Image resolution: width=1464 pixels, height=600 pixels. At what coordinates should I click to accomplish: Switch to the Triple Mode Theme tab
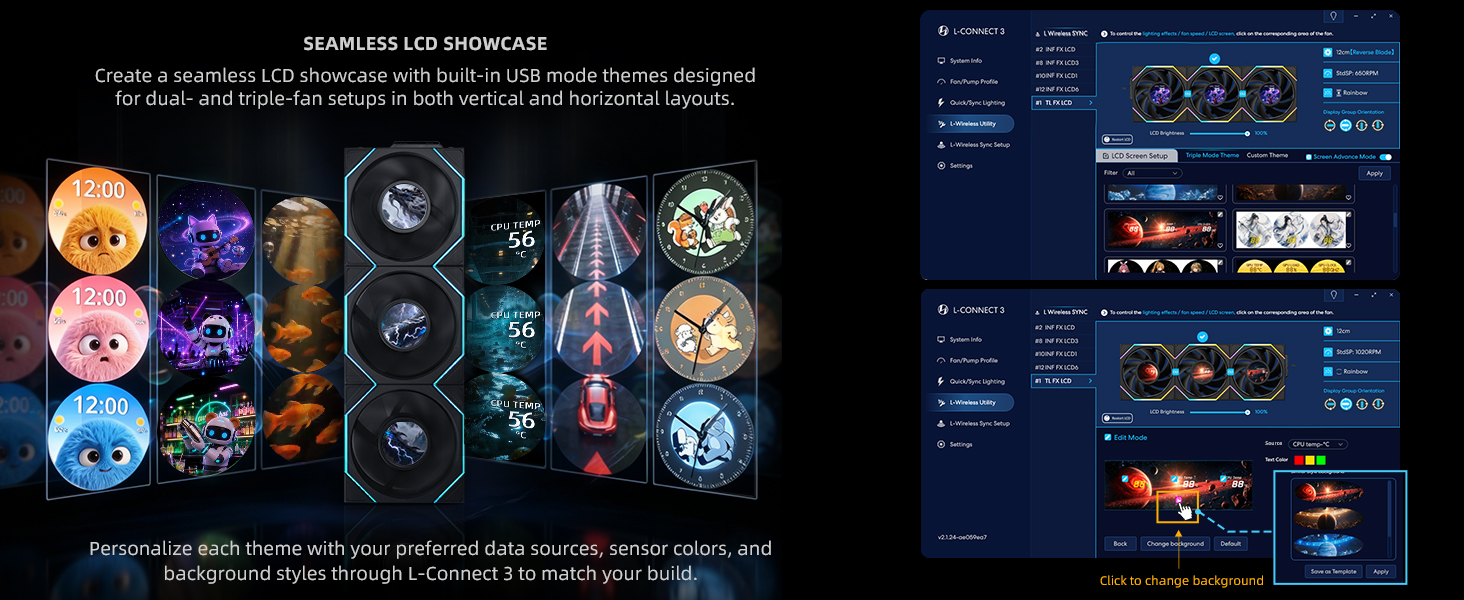pos(1212,156)
